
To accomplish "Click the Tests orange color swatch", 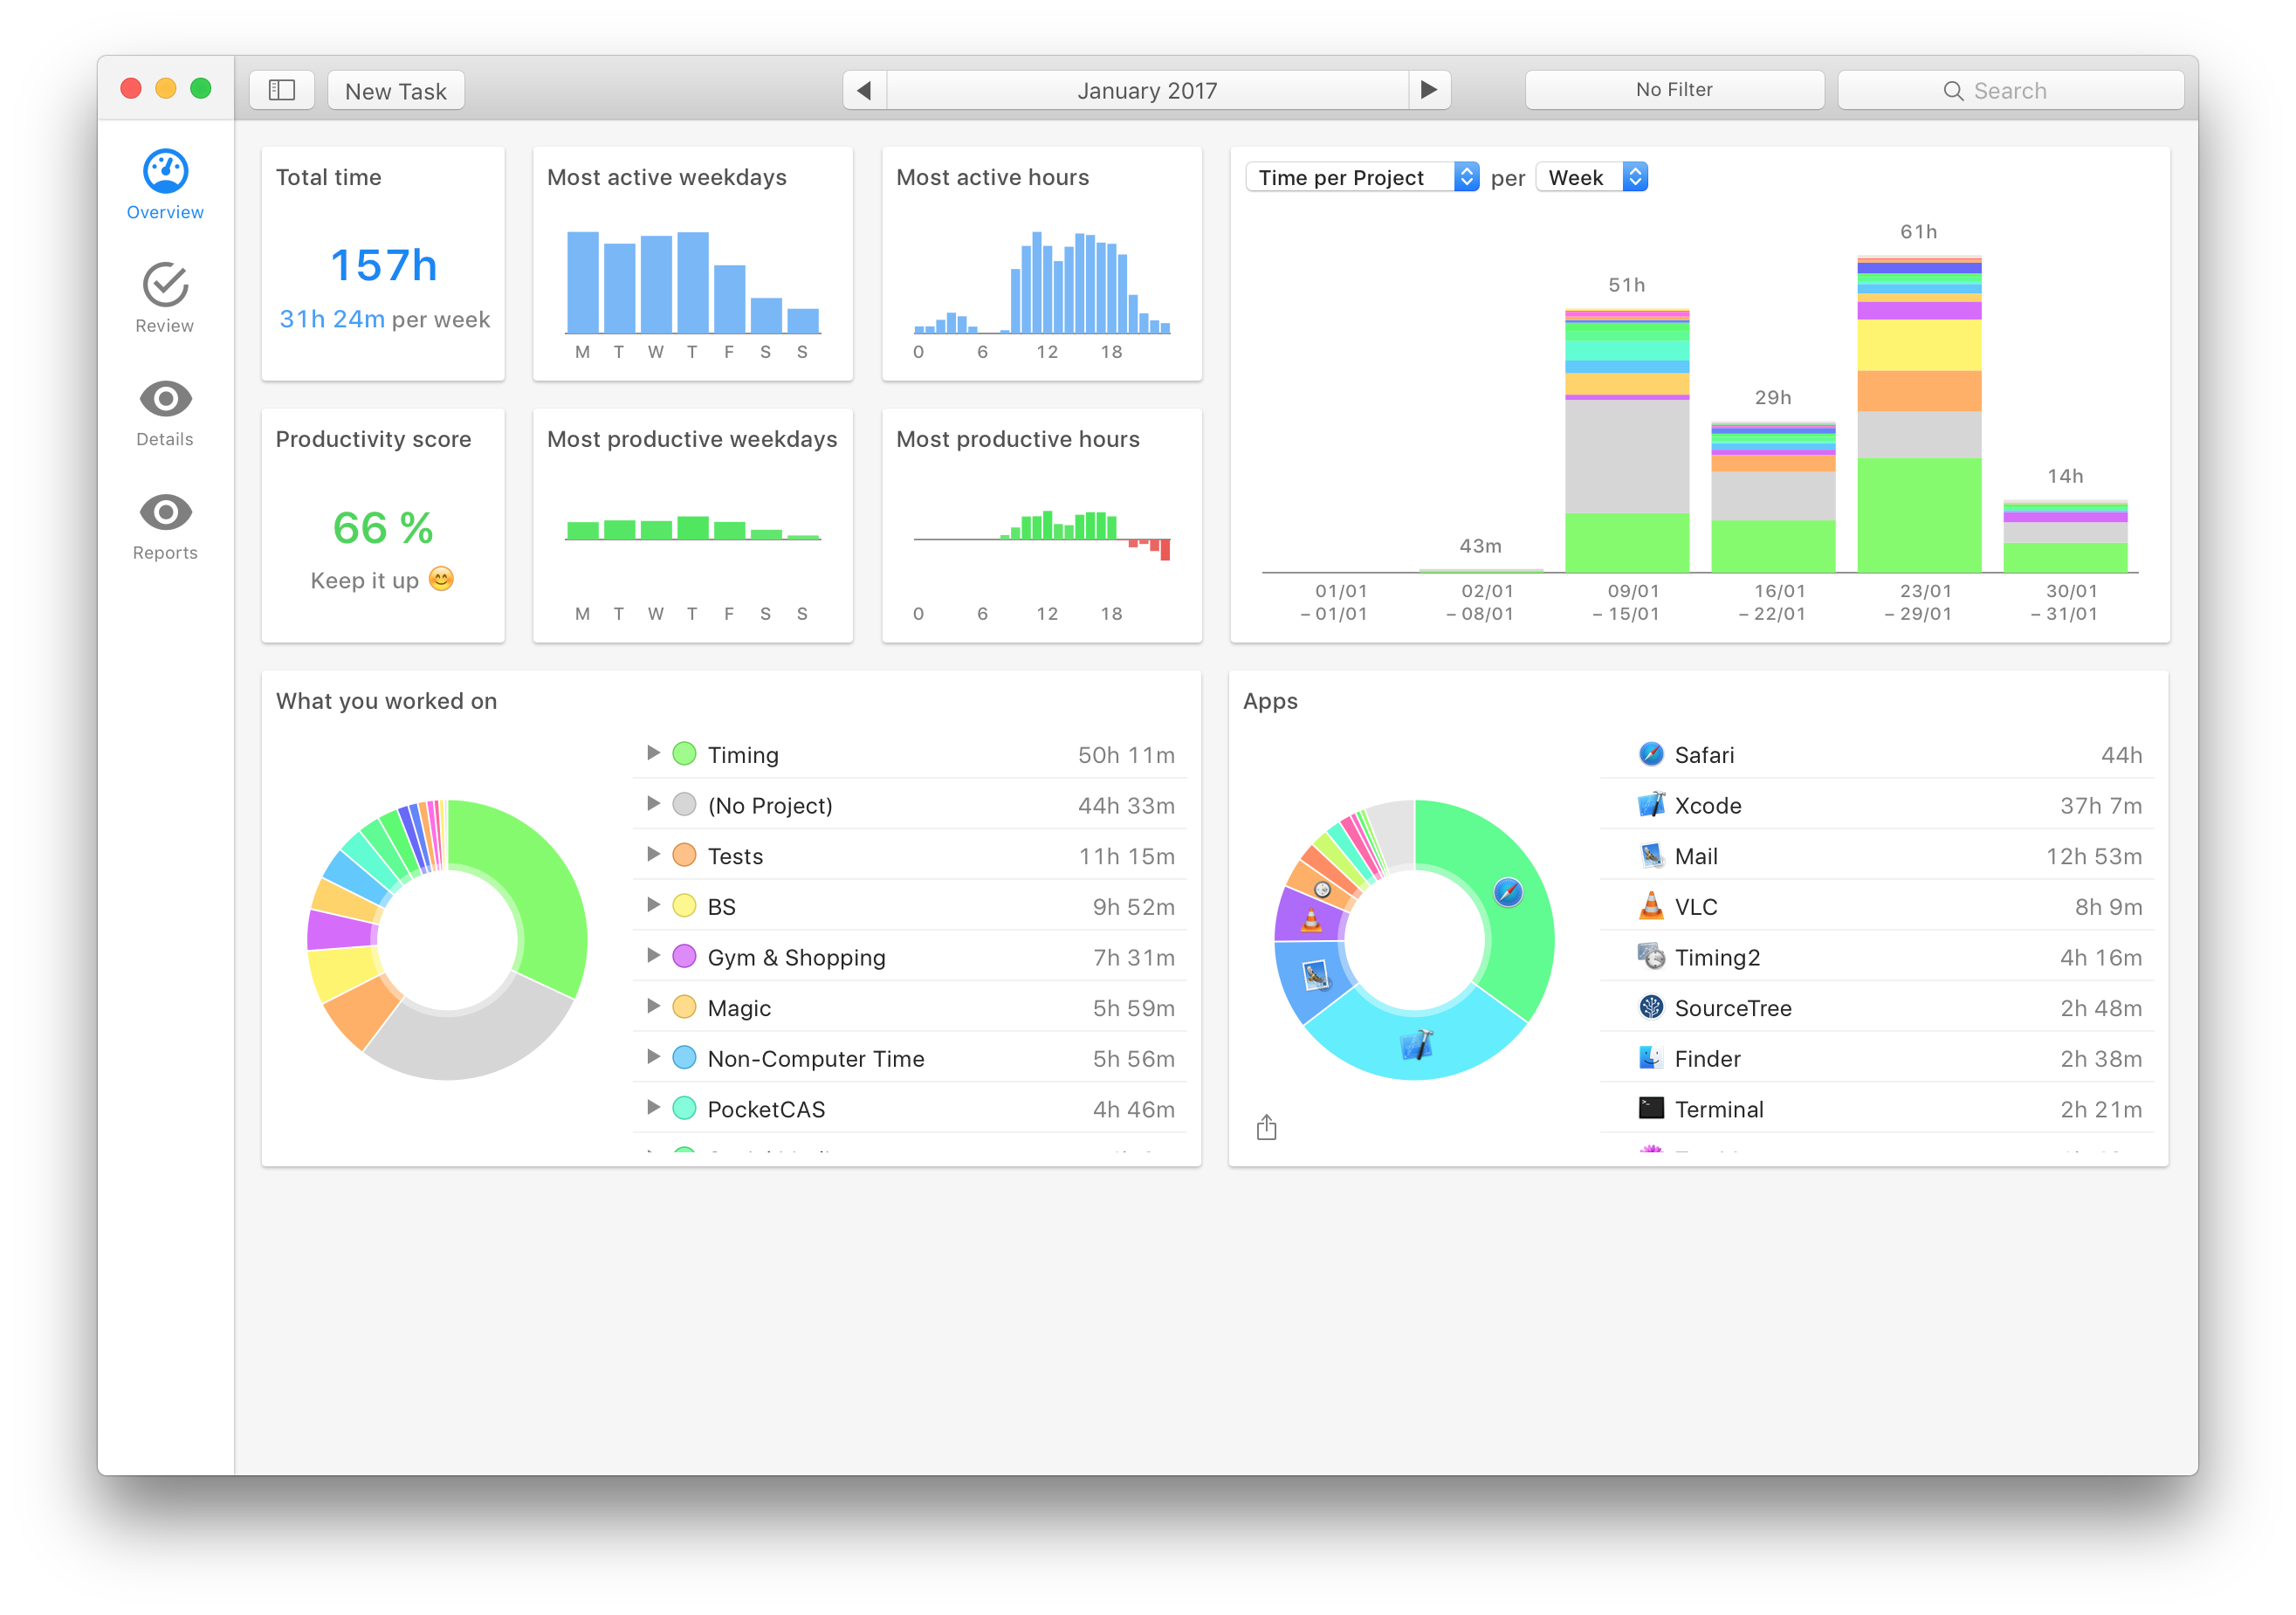I will click(684, 855).
